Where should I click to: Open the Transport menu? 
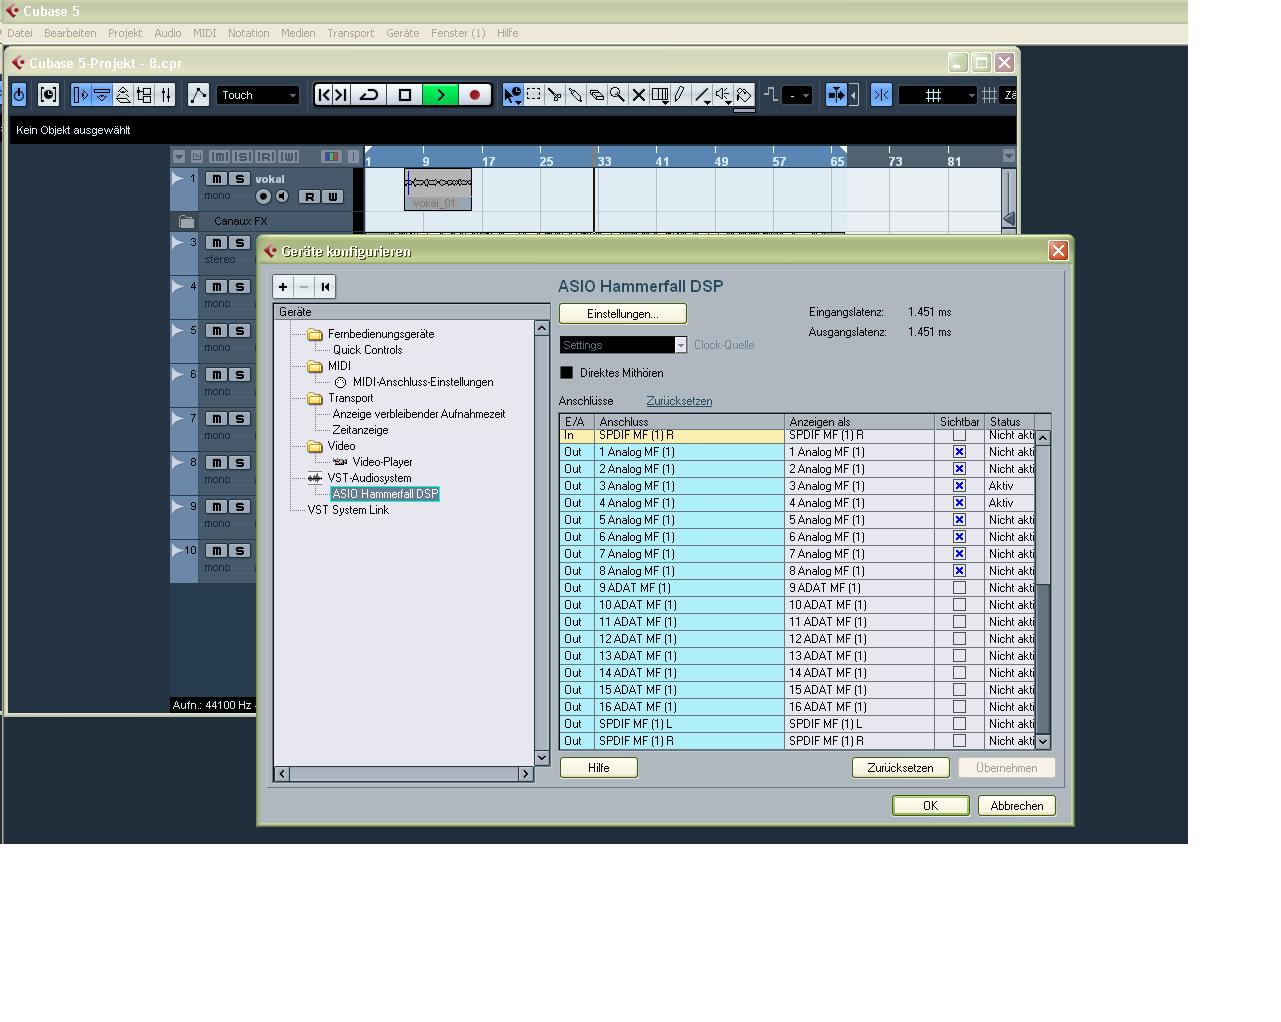tap(350, 33)
